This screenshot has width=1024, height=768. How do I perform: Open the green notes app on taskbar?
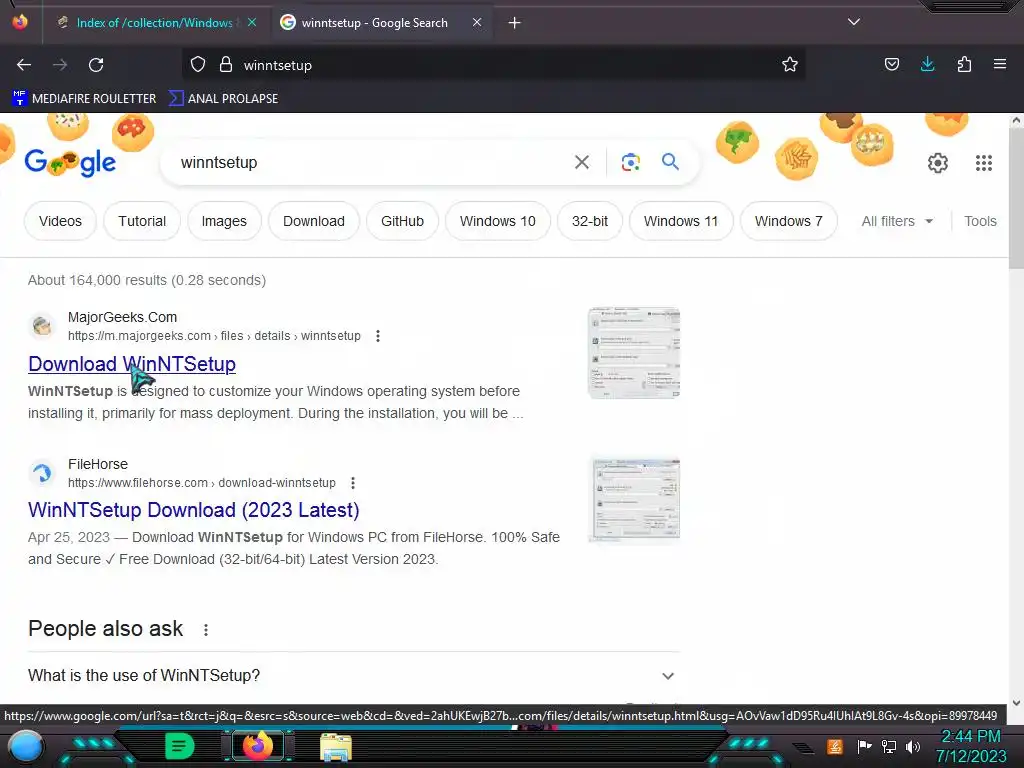179,746
